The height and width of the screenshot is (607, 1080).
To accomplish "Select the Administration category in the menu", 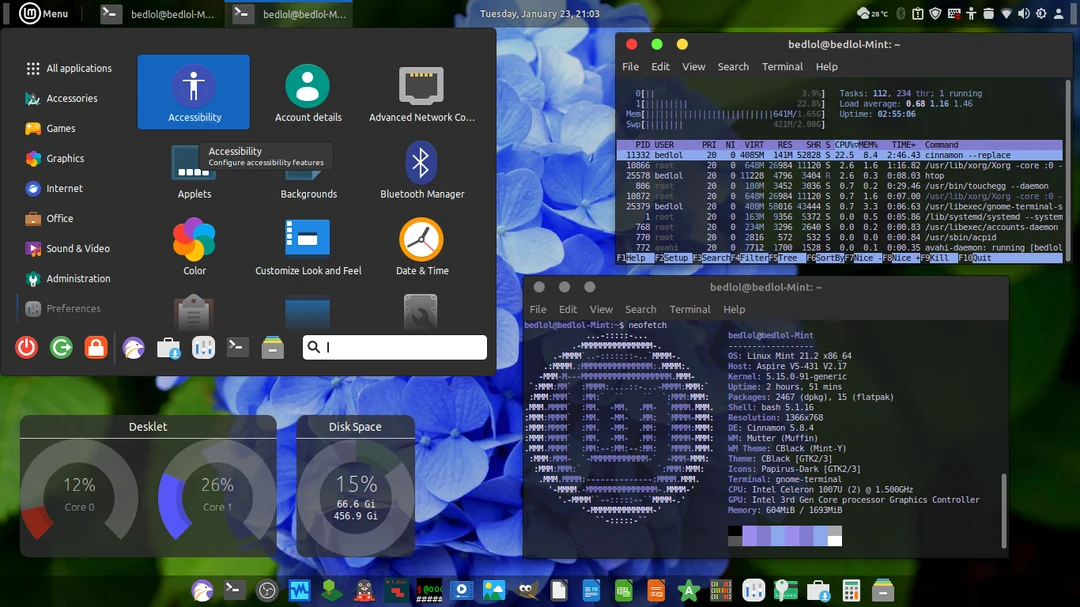I will (x=77, y=278).
